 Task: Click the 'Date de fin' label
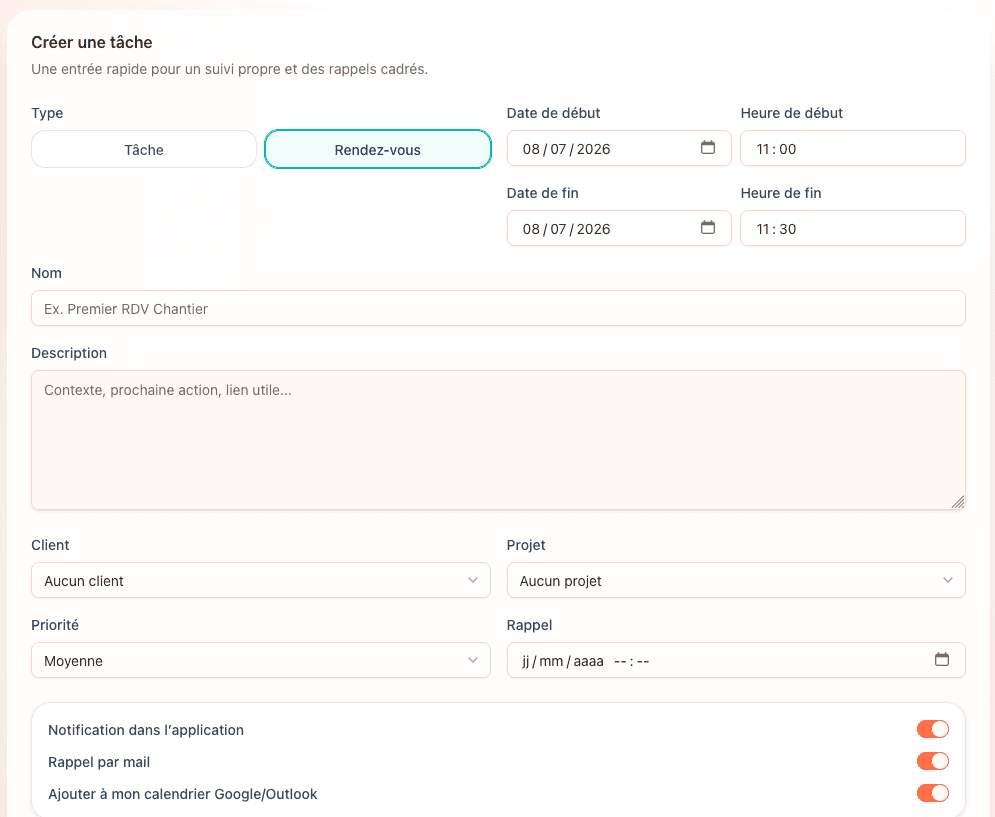[543, 193]
